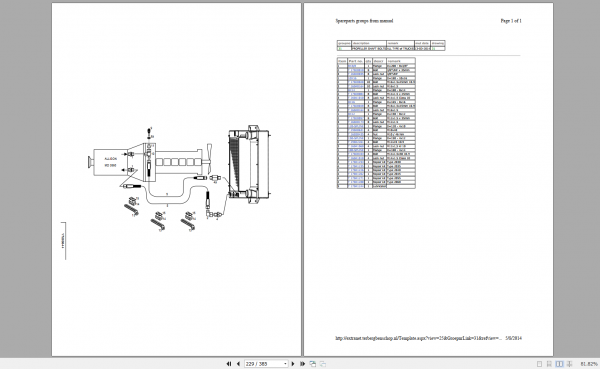Open the teberg URL link in page footer
Screen dimensions: 600x369
click(419, 338)
